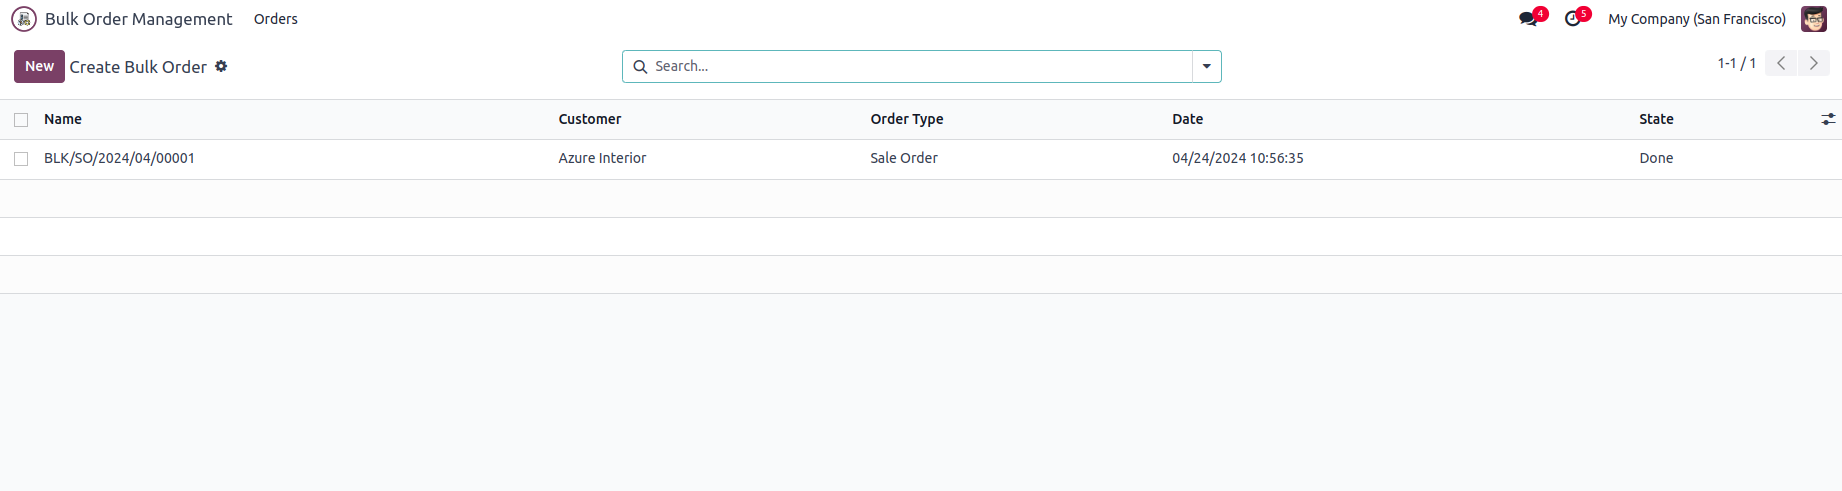Open the My Company (San Francisco) switcher
1842x491 pixels.
(x=1696, y=19)
